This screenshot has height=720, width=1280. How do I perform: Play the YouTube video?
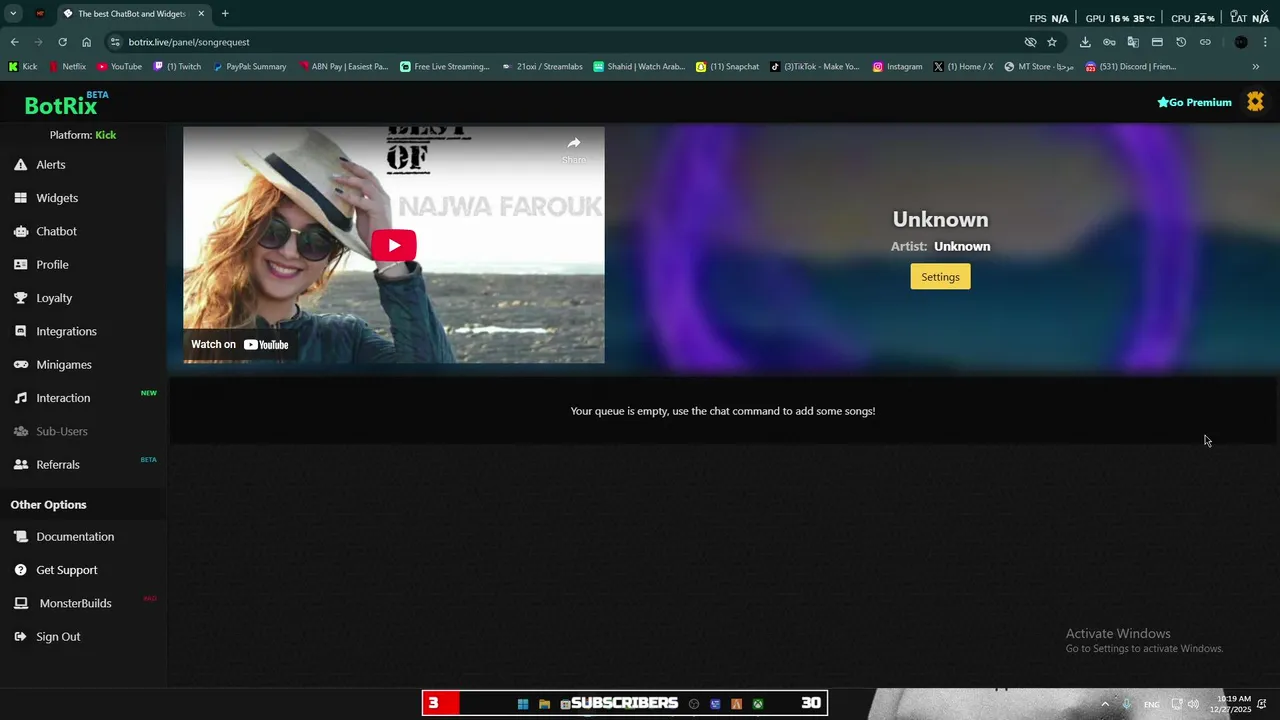[x=394, y=245]
